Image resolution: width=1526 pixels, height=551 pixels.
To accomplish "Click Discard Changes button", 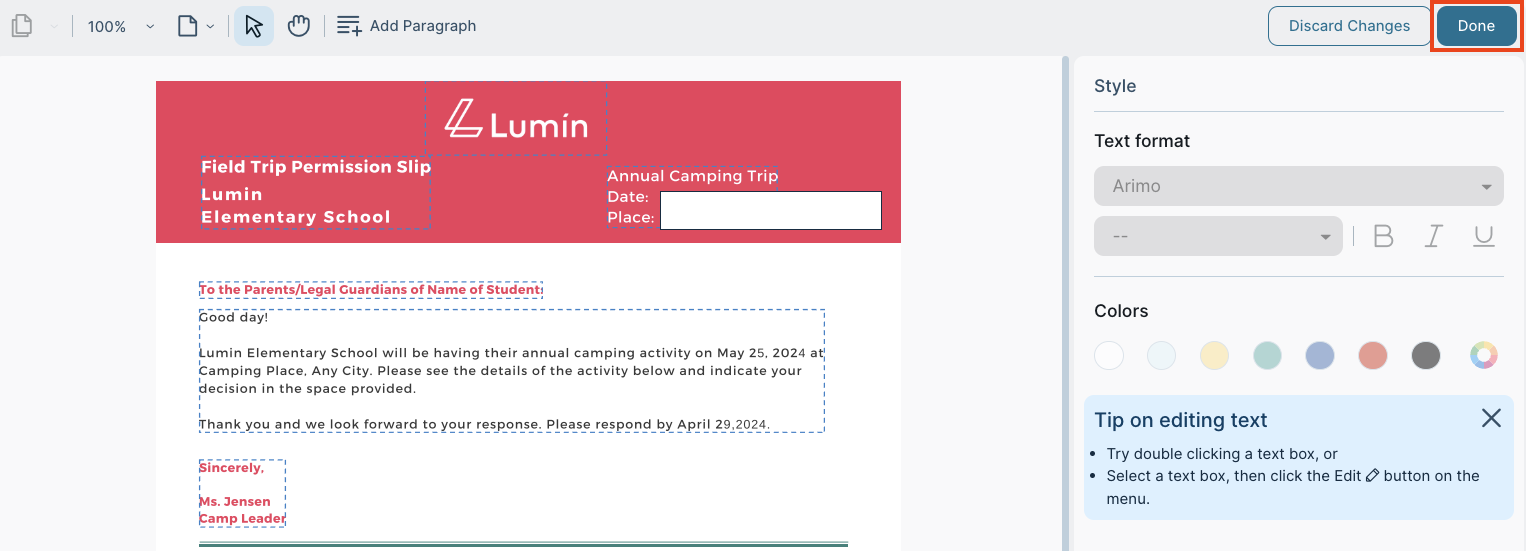I will [1349, 26].
